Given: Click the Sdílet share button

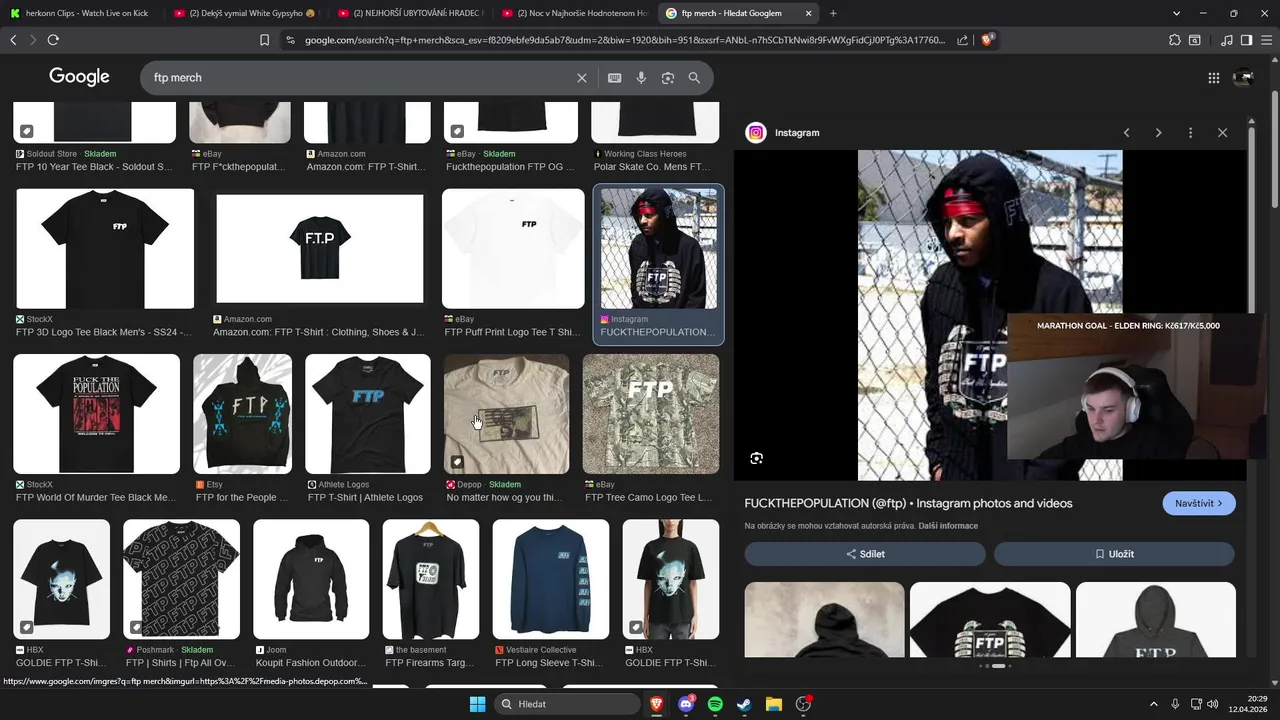Looking at the screenshot, I should [865, 554].
